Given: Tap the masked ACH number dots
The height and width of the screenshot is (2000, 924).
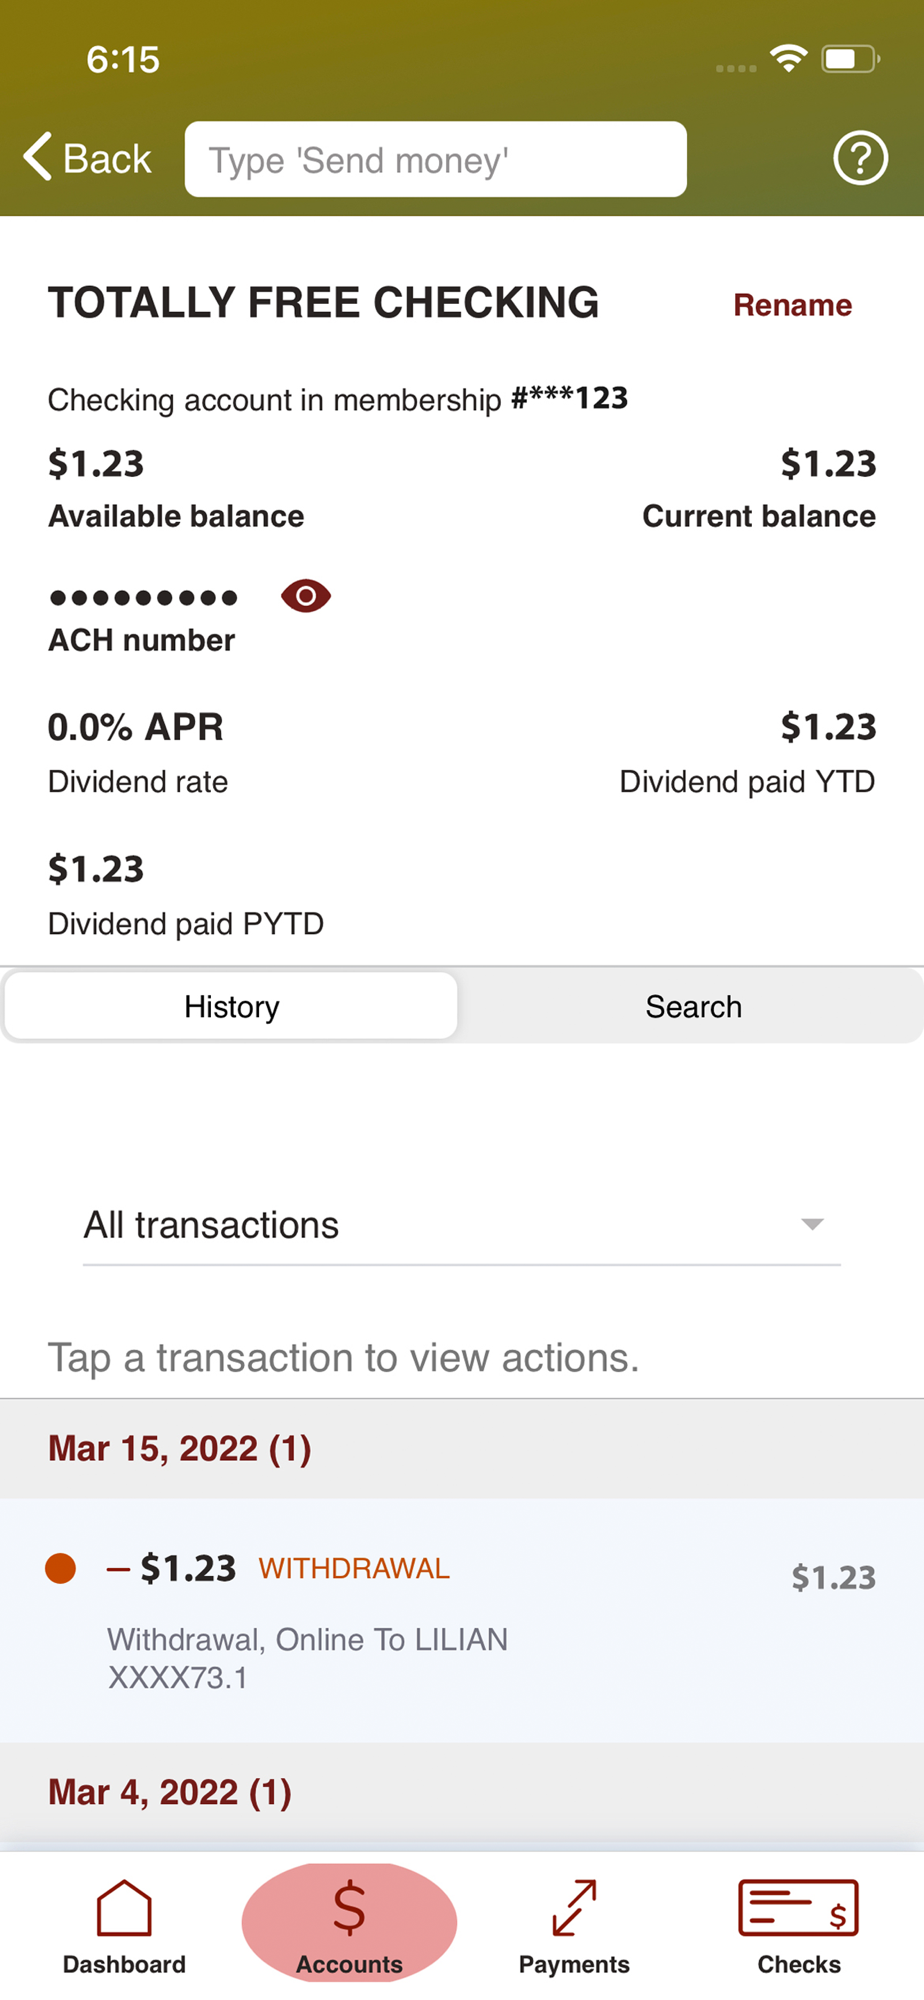Looking at the screenshot, I should (144, 598).
